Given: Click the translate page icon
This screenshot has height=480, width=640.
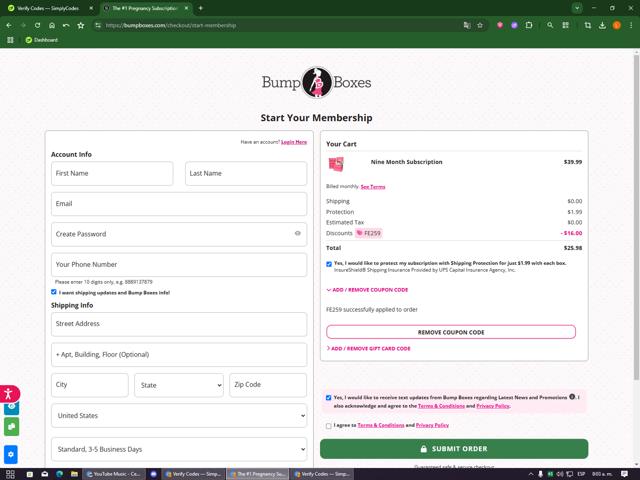Looking at the screenshot, I should [x=467, y=25].
